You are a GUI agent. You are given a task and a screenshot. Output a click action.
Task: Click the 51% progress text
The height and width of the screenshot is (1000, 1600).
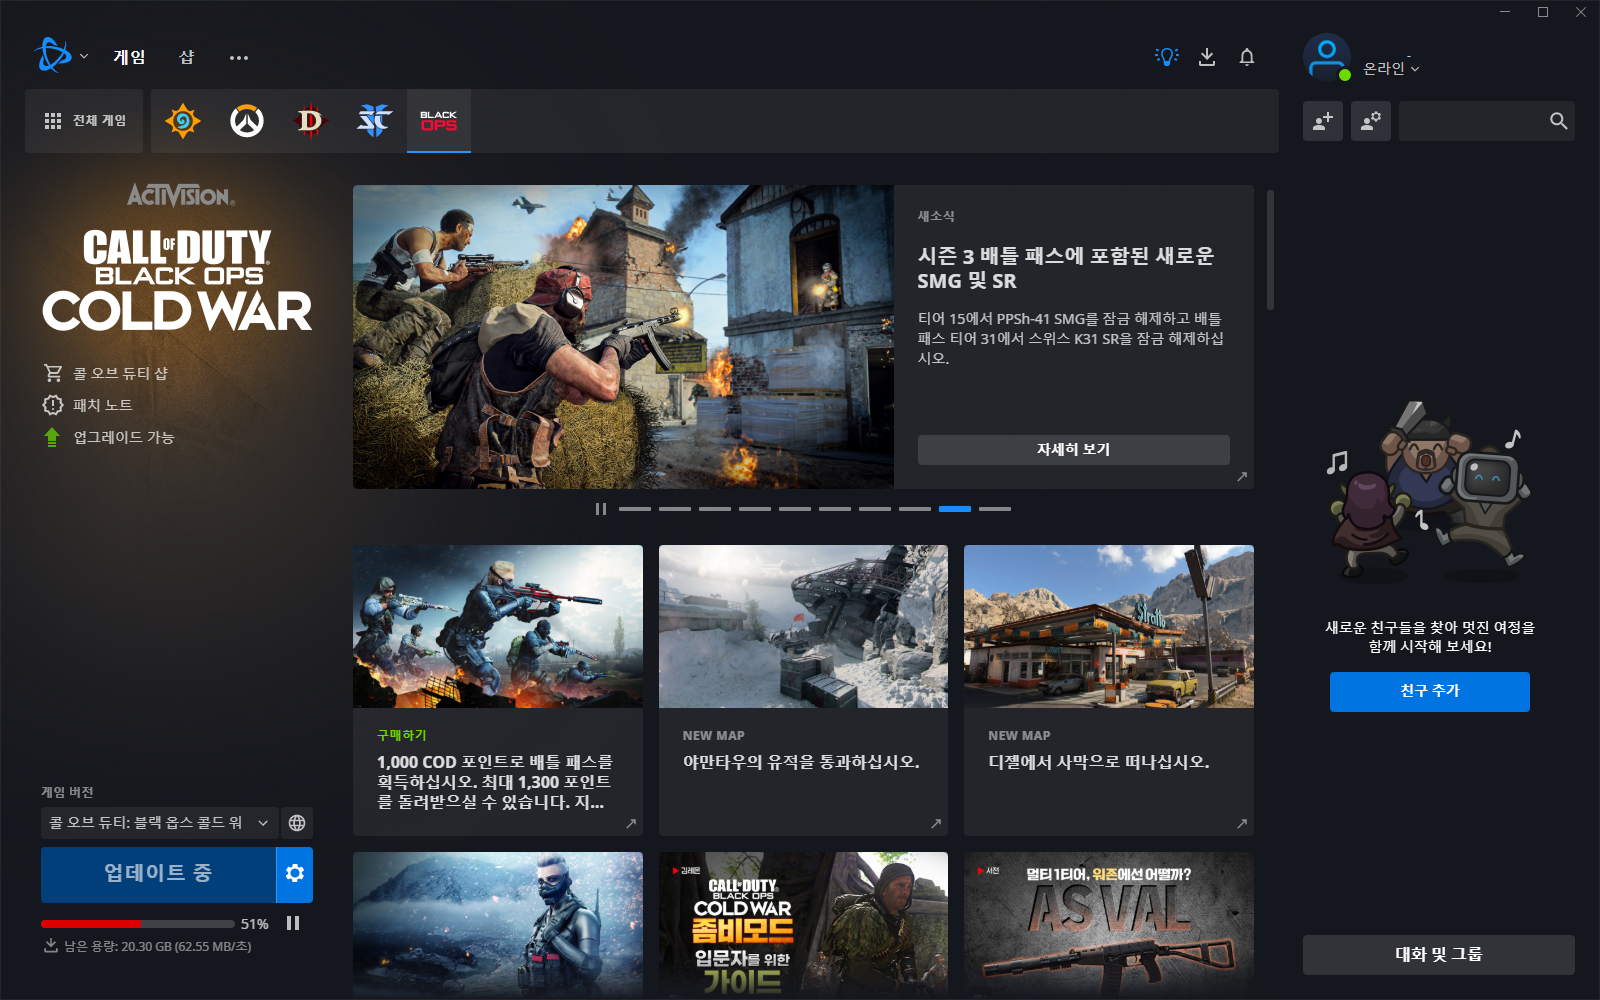coord(254,924)
